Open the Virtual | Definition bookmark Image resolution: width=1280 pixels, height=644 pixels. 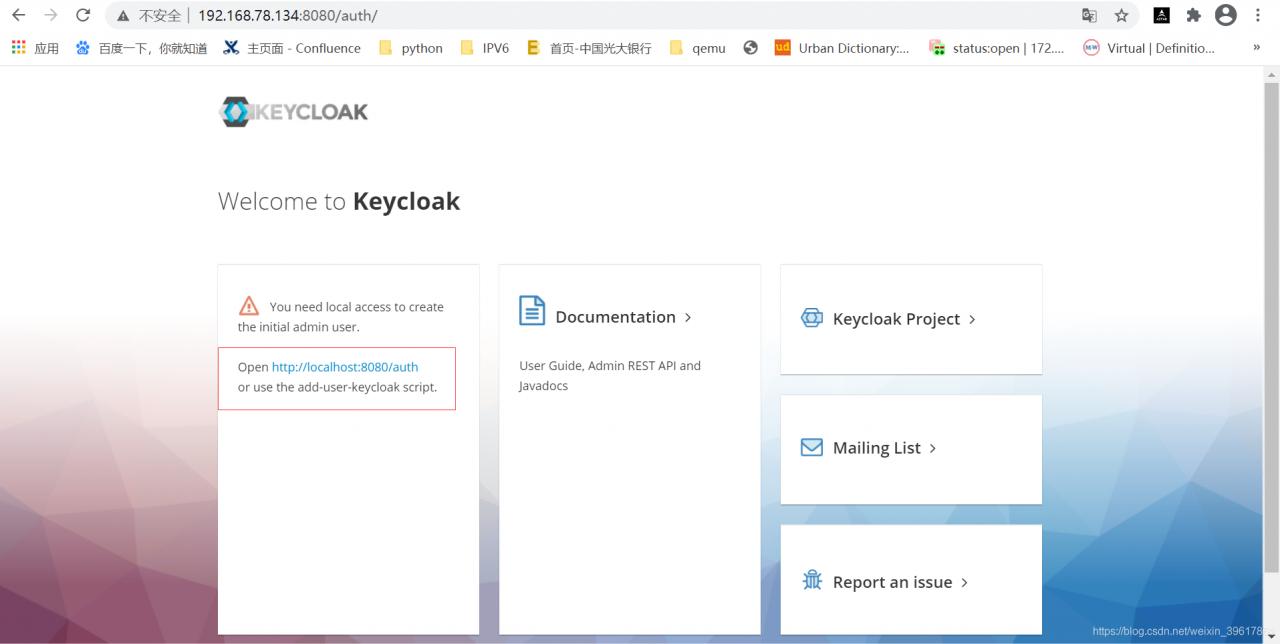point(1149,48)
